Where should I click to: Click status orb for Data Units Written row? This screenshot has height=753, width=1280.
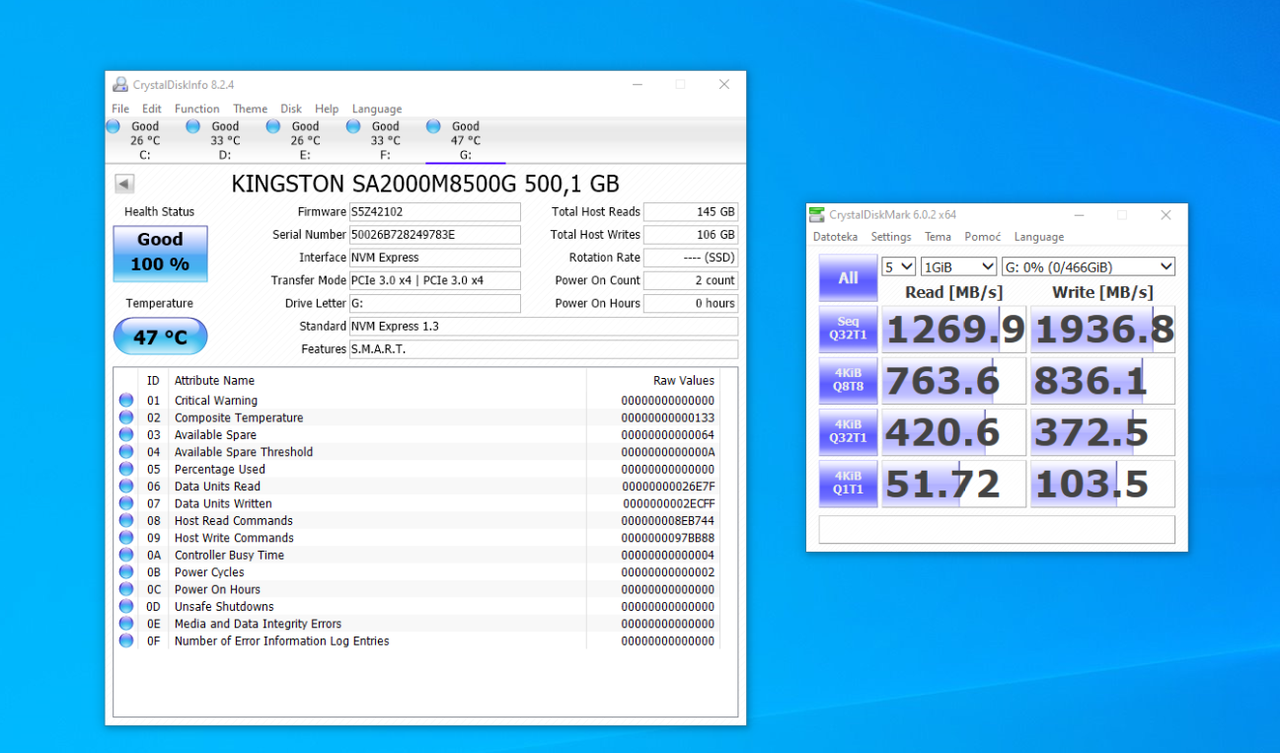[x=126, y=503]
